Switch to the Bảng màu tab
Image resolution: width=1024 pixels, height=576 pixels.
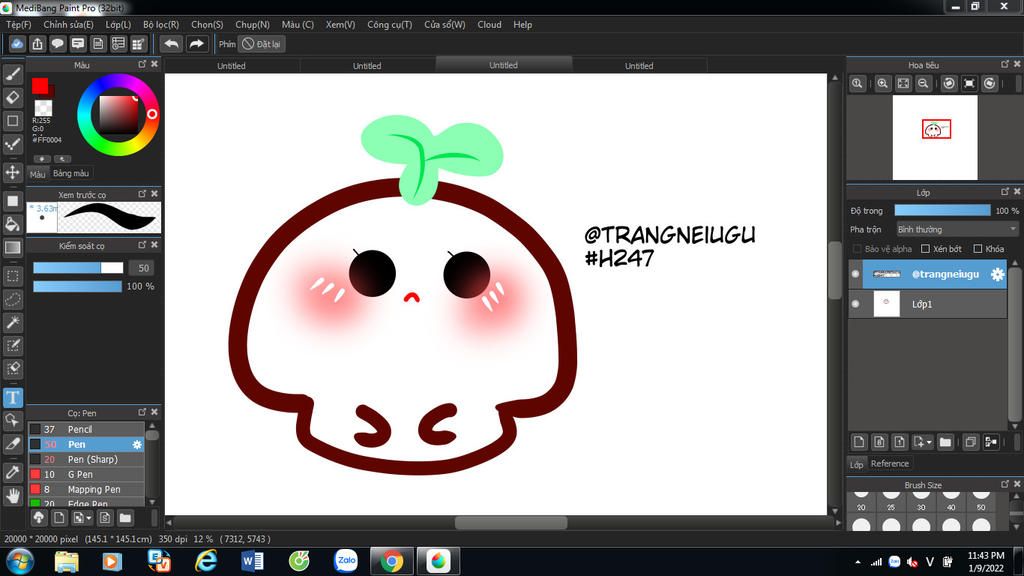pos(71,173)
